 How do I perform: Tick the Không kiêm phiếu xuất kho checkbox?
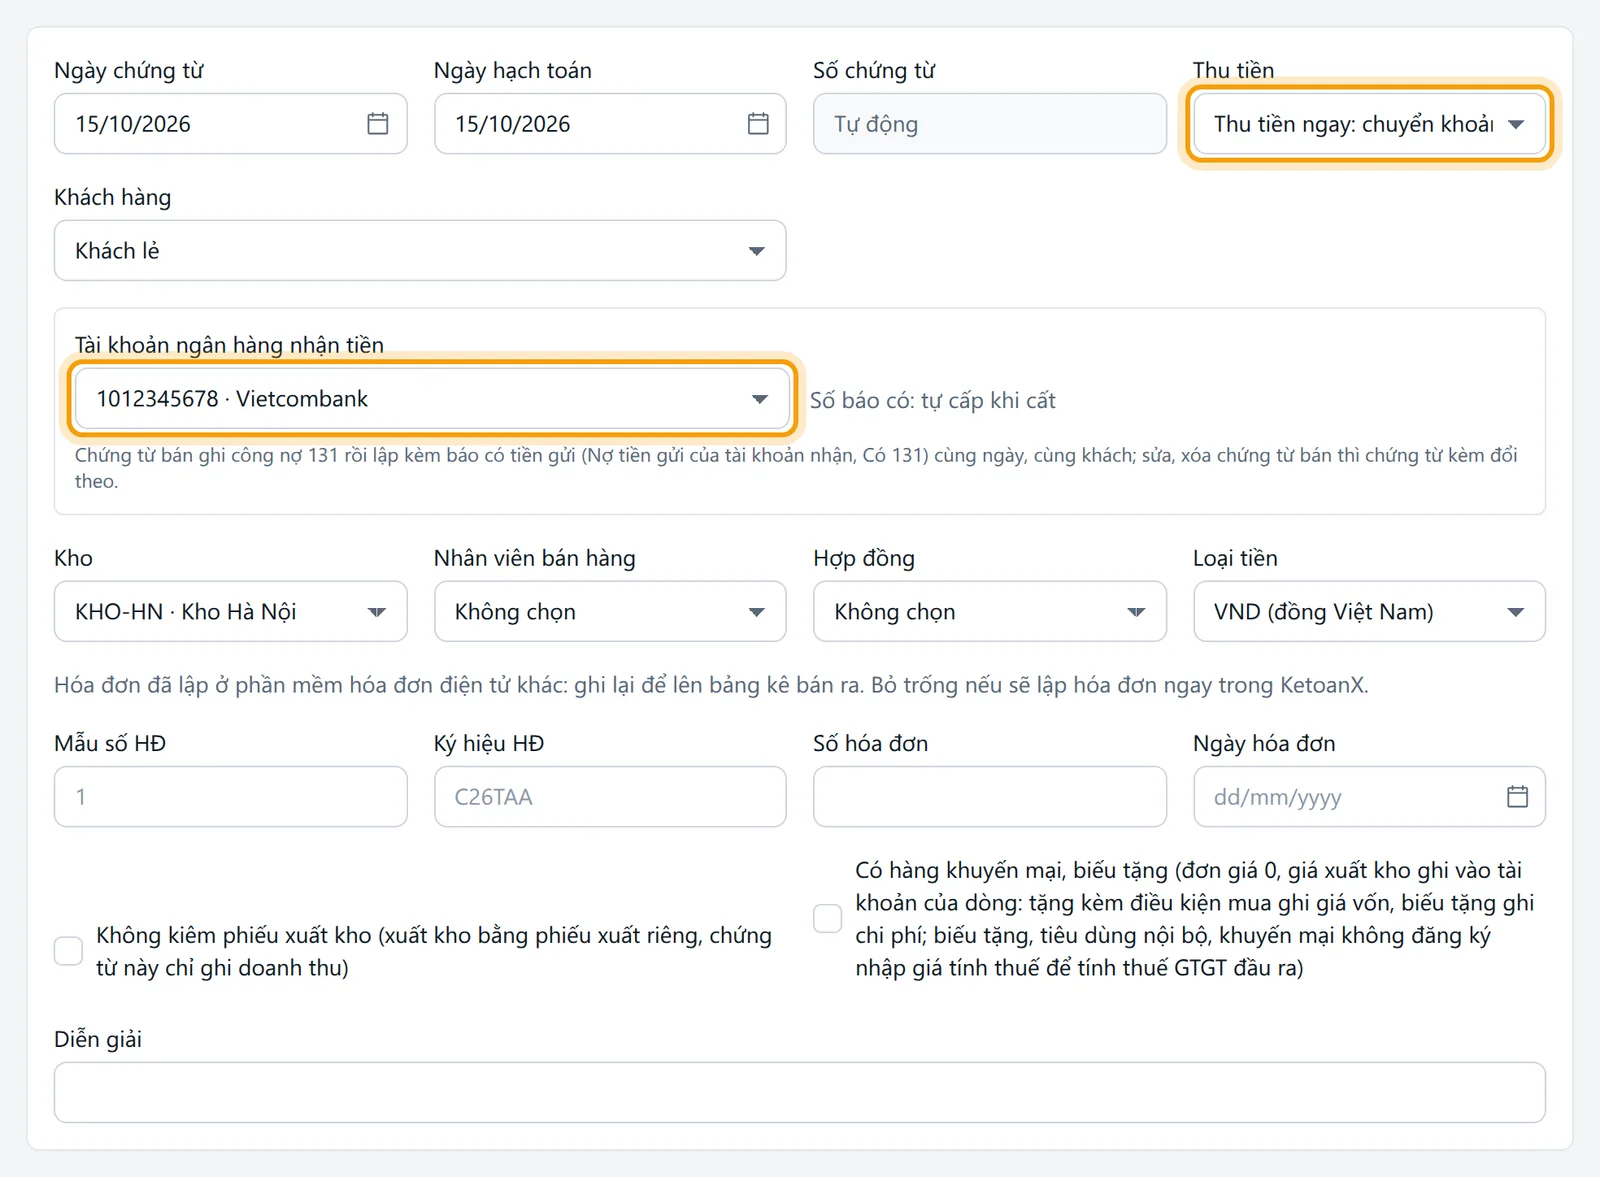(x=68, y=951)
